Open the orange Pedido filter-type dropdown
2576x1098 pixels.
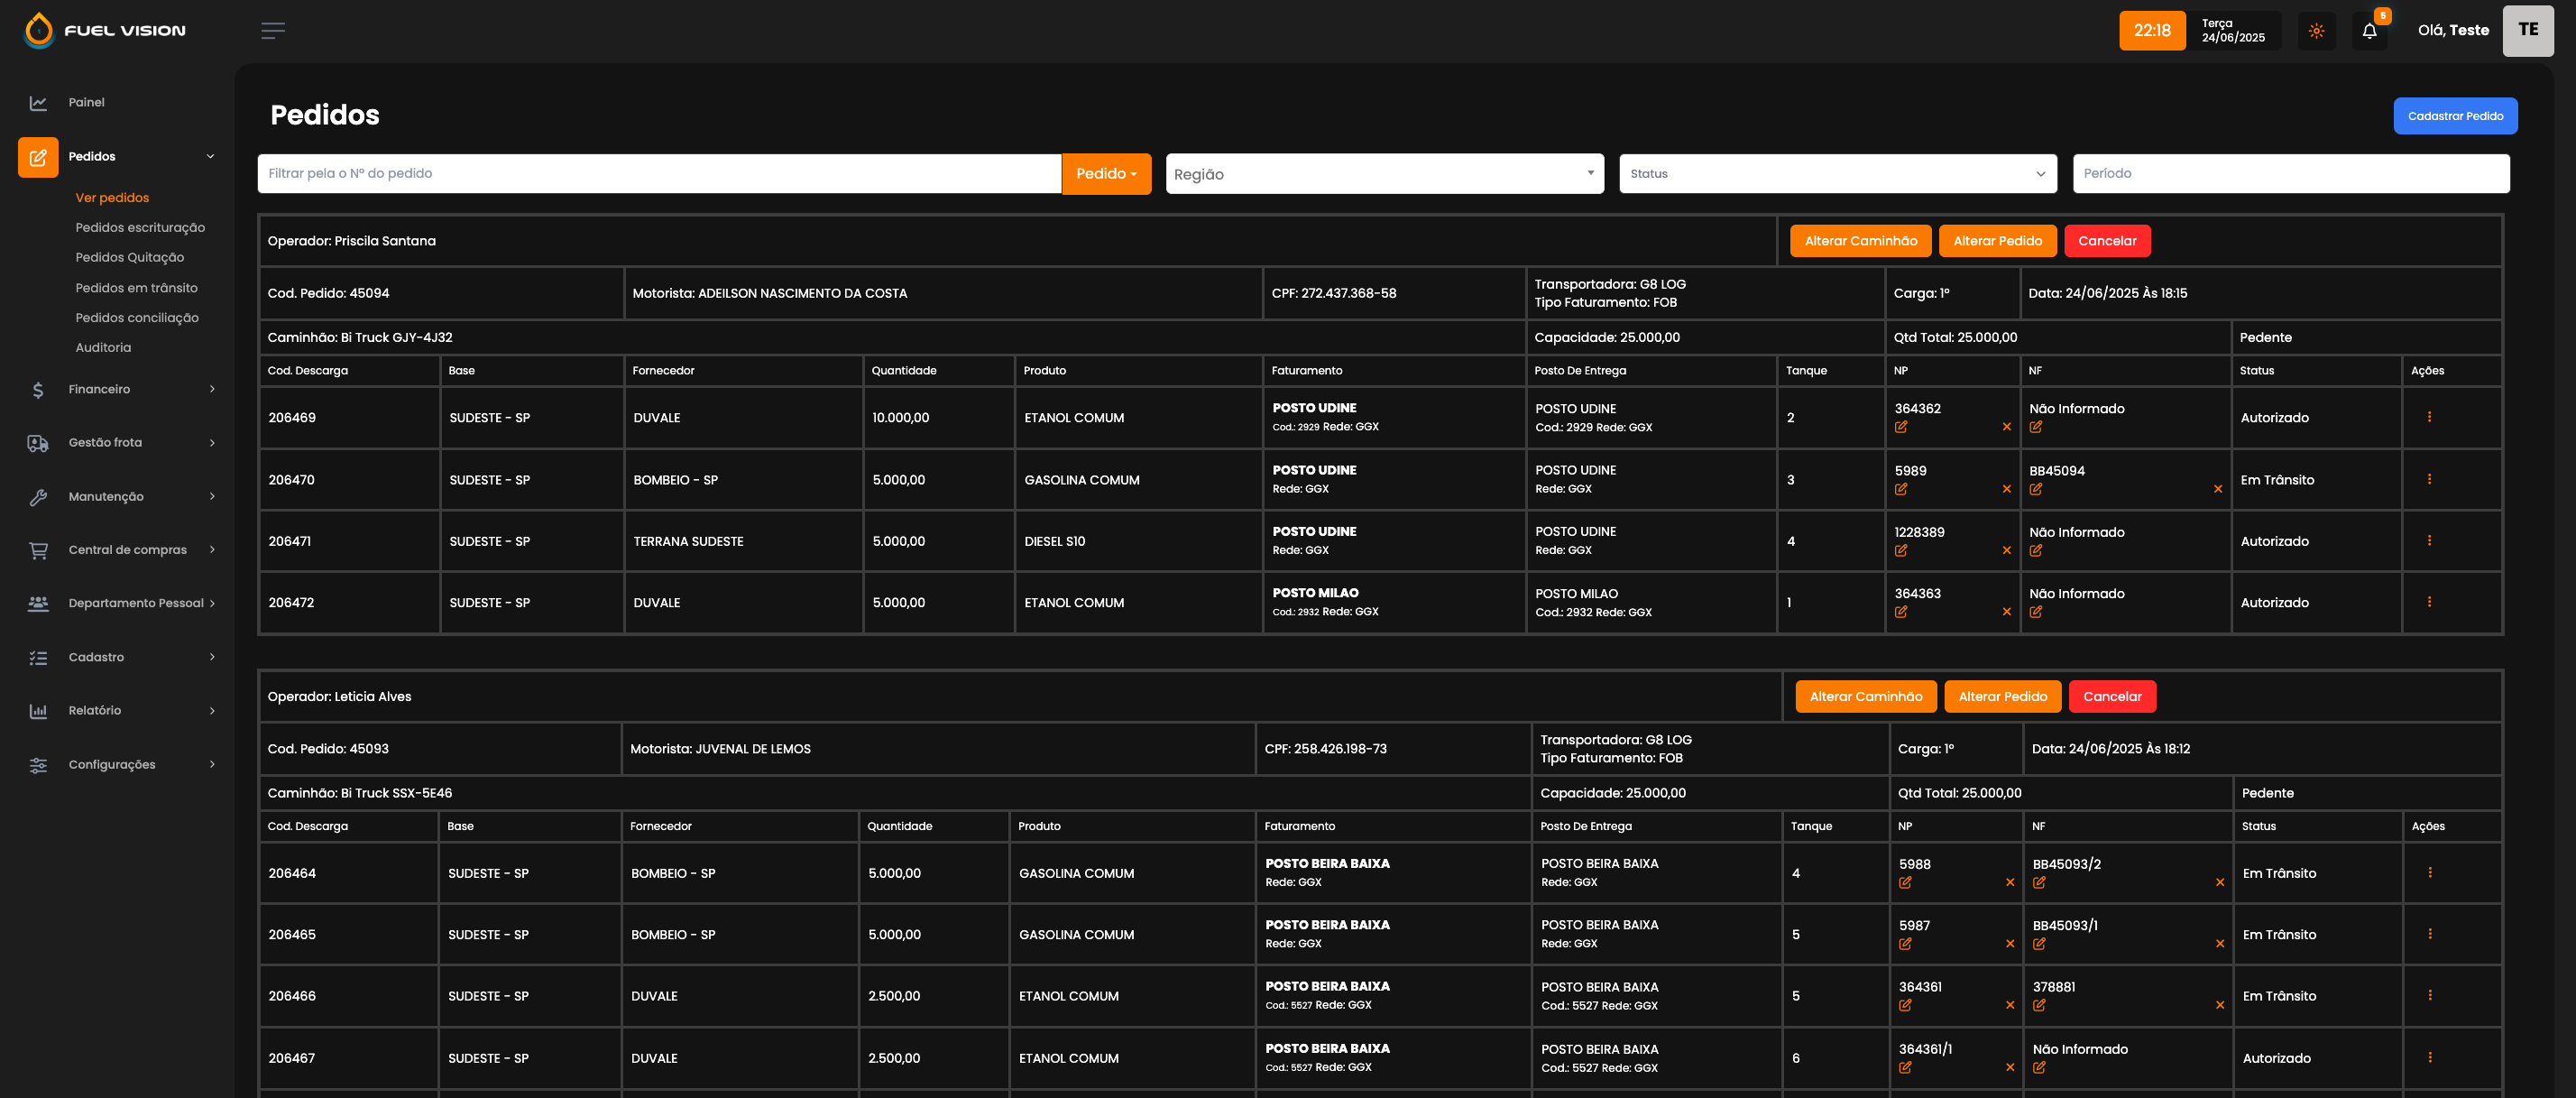(x=1106, y=174)
